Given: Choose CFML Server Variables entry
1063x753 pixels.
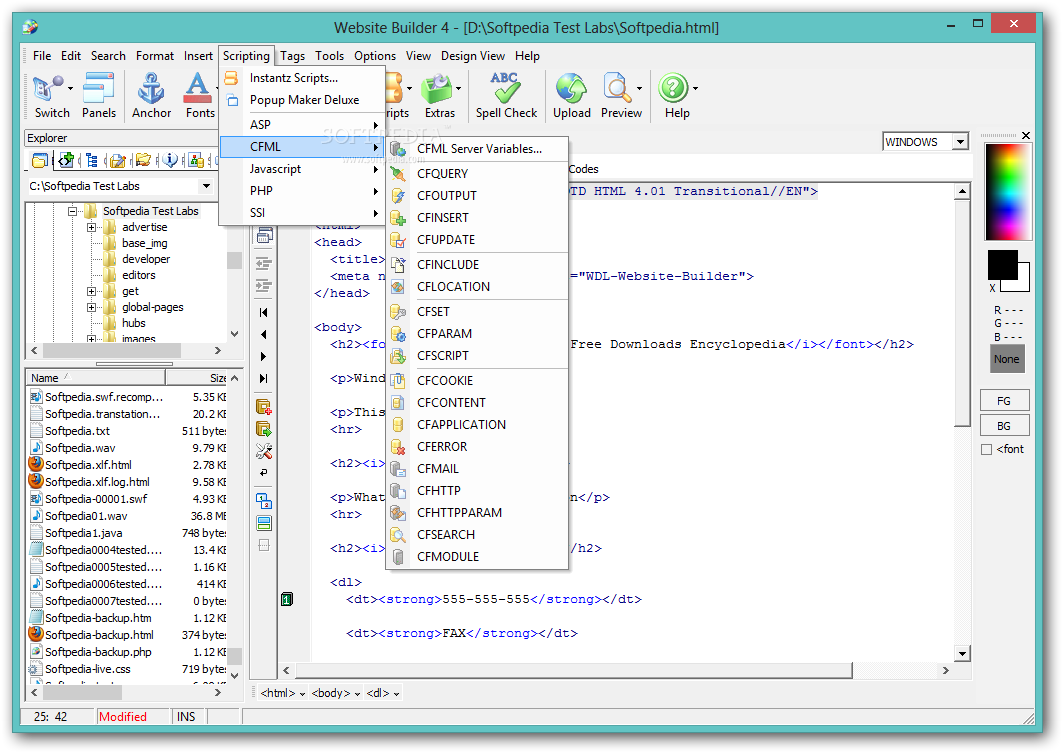Looking at the screenshot, I should click(477, 149).
